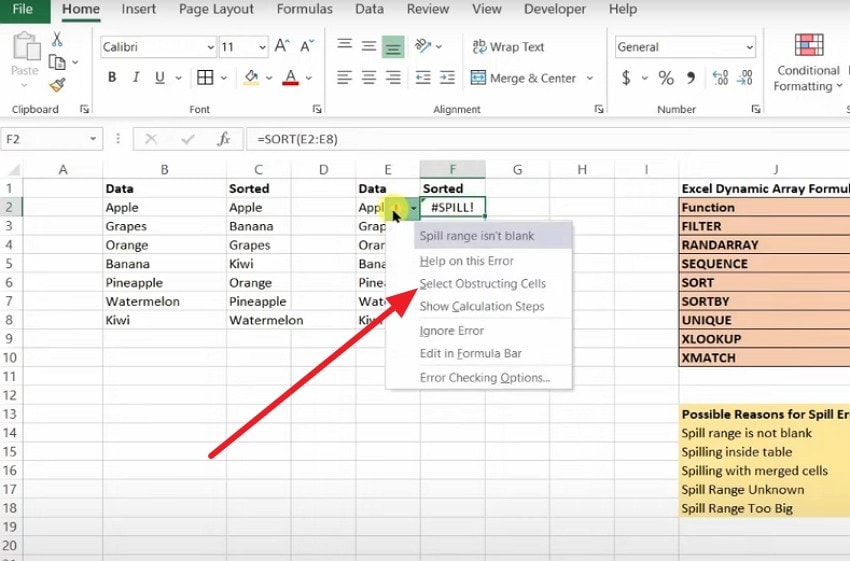
Task: Click cell J6 labeled SORT
Action: click(x=764, y=282)
